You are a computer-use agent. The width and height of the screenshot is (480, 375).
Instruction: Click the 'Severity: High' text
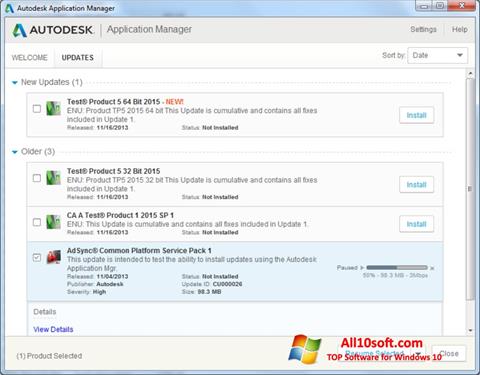tap(87, 292)
